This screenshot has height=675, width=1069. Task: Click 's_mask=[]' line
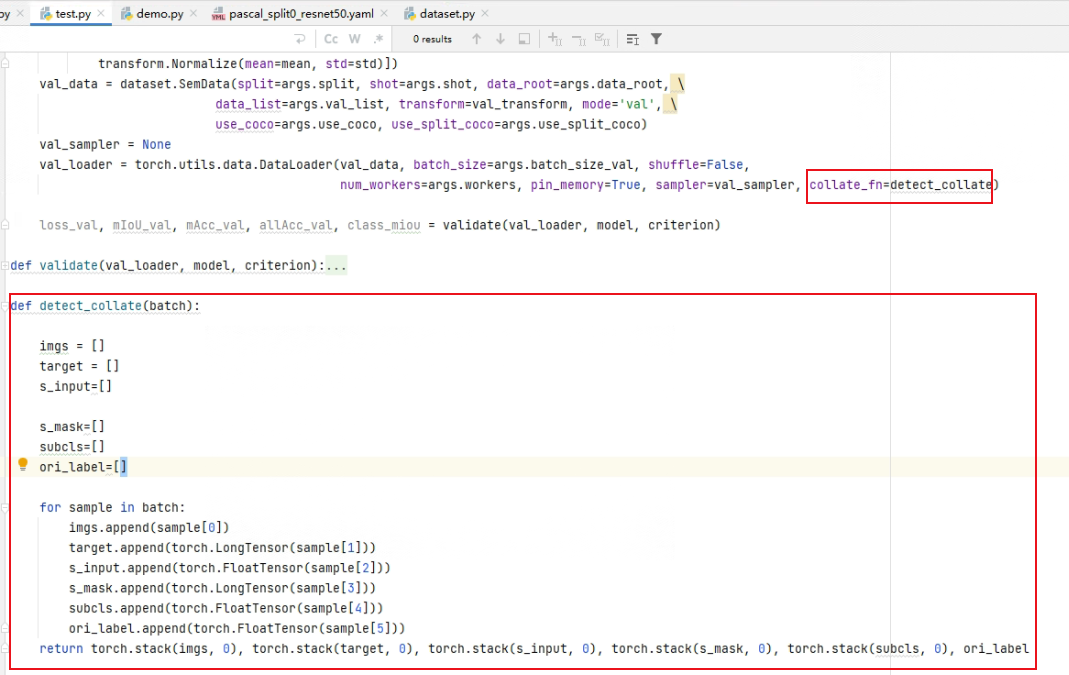tap(72, 426)
